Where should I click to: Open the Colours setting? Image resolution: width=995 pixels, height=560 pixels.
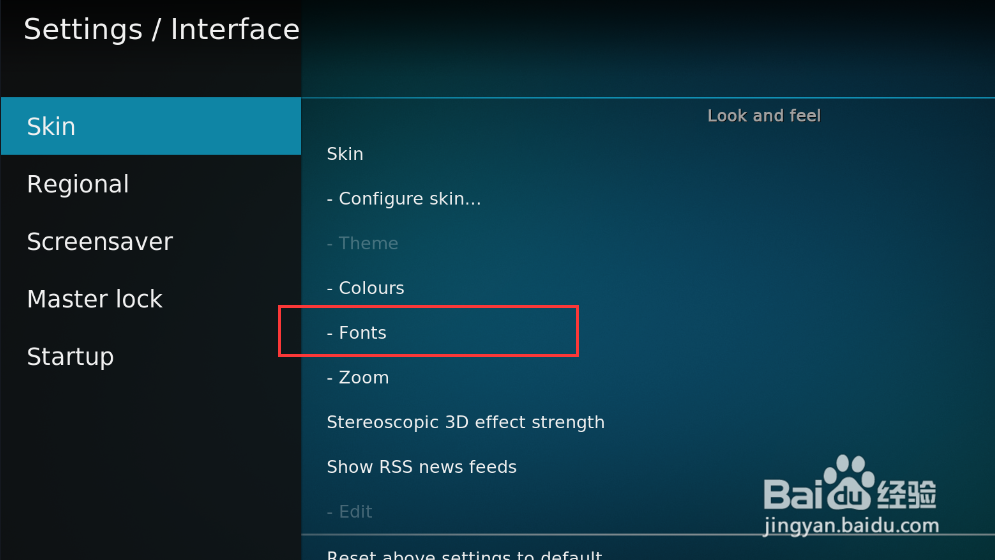click(x=365, y=288)
